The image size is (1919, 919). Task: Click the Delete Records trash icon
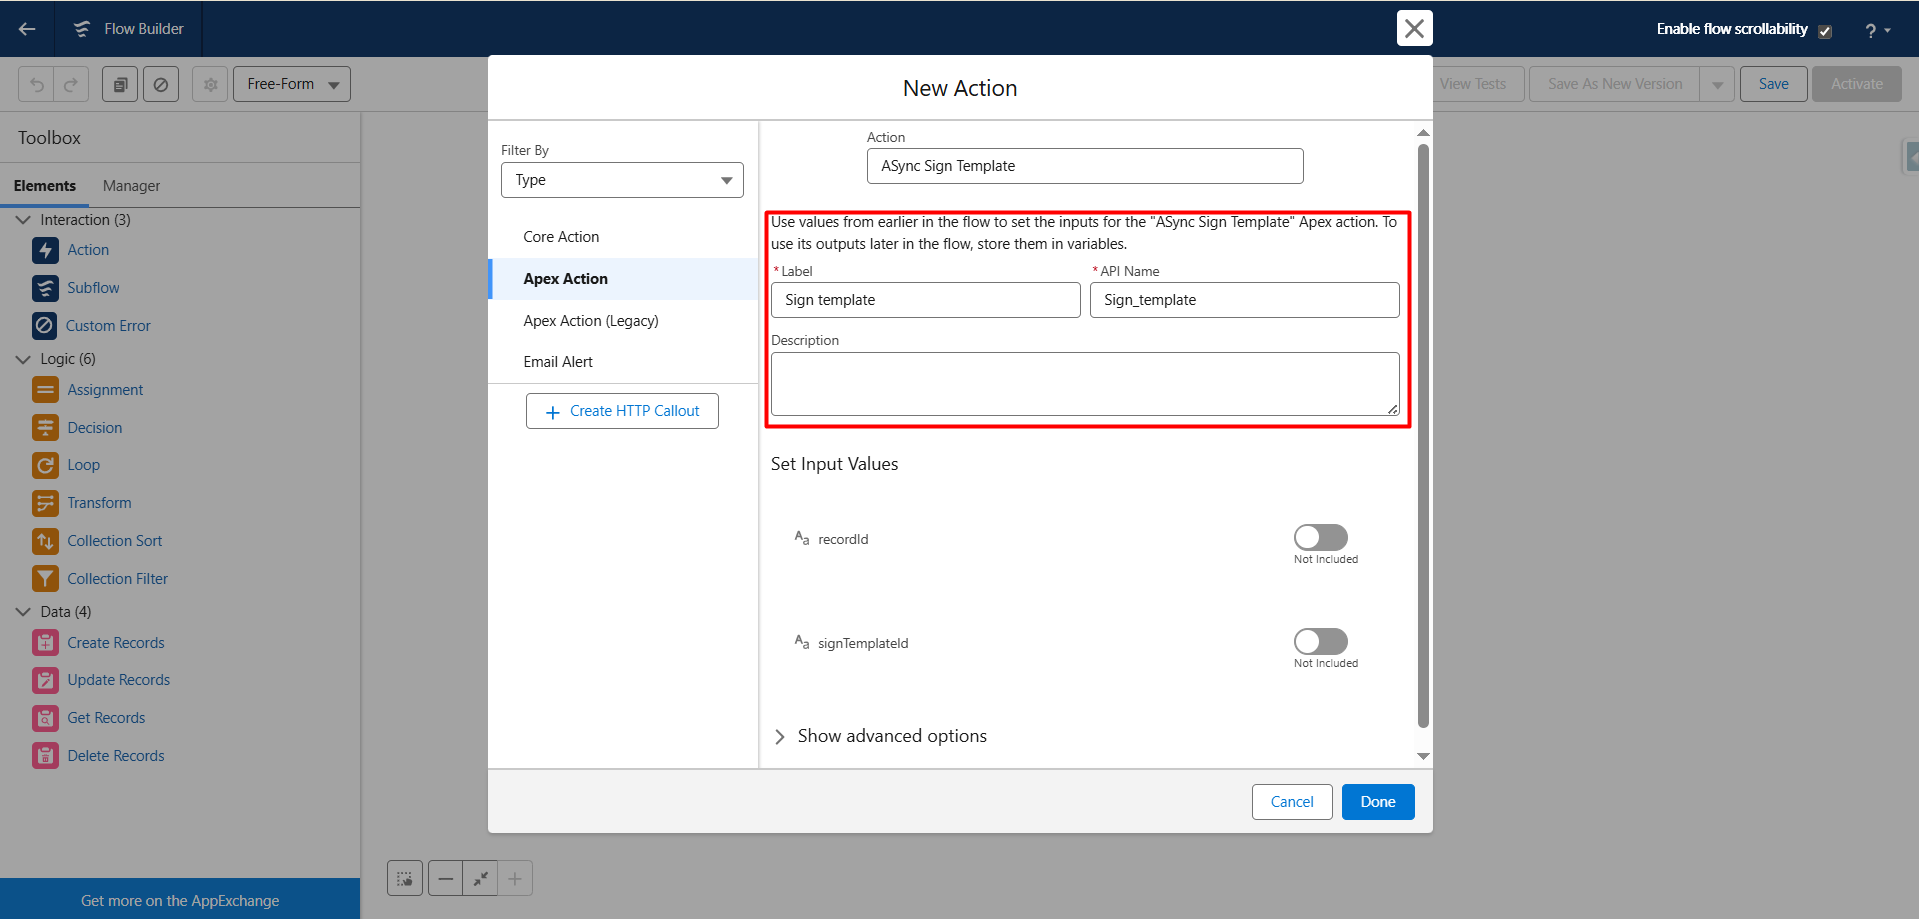tap(45, 756)
